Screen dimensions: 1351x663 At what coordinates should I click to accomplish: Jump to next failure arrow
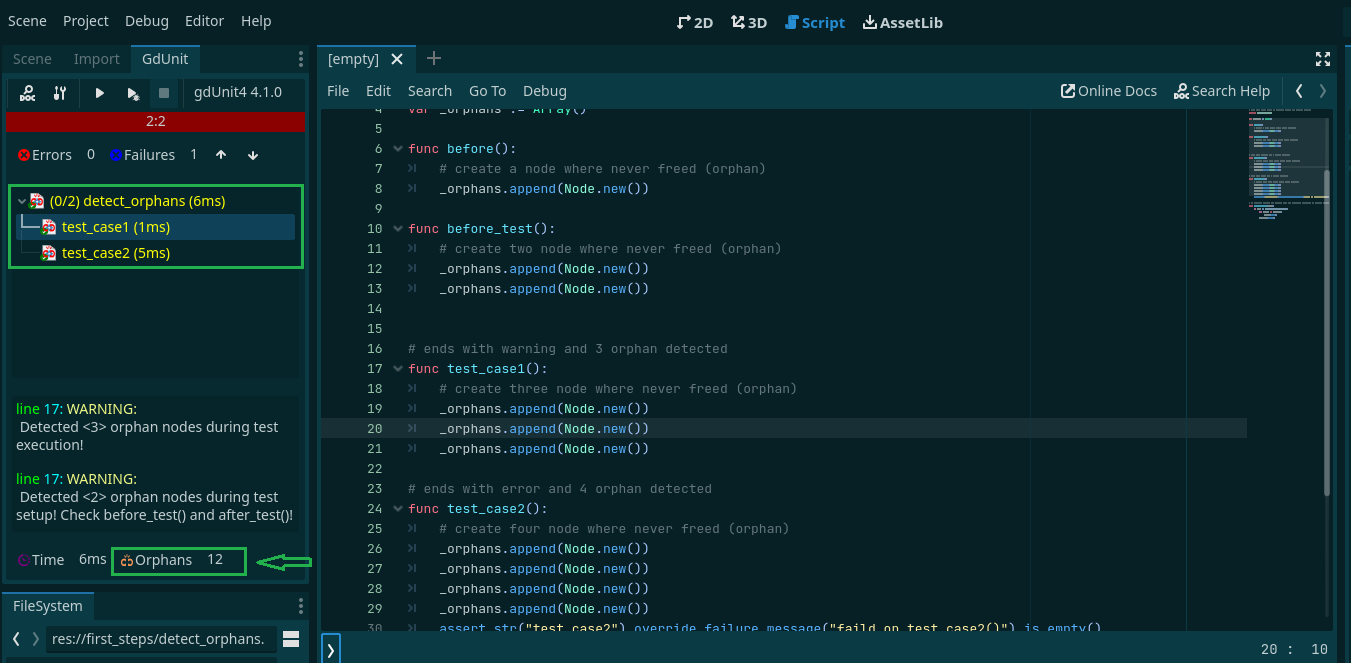click(253, 155)
